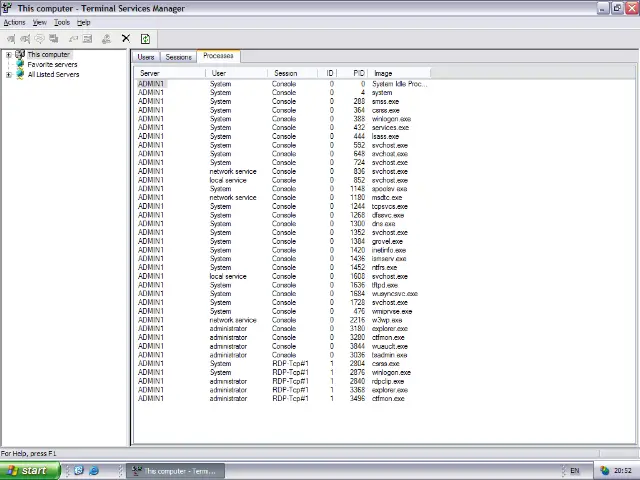Sort by the Session column header
The height and width of the screenshot is (480, 640).
click(293, 73)
